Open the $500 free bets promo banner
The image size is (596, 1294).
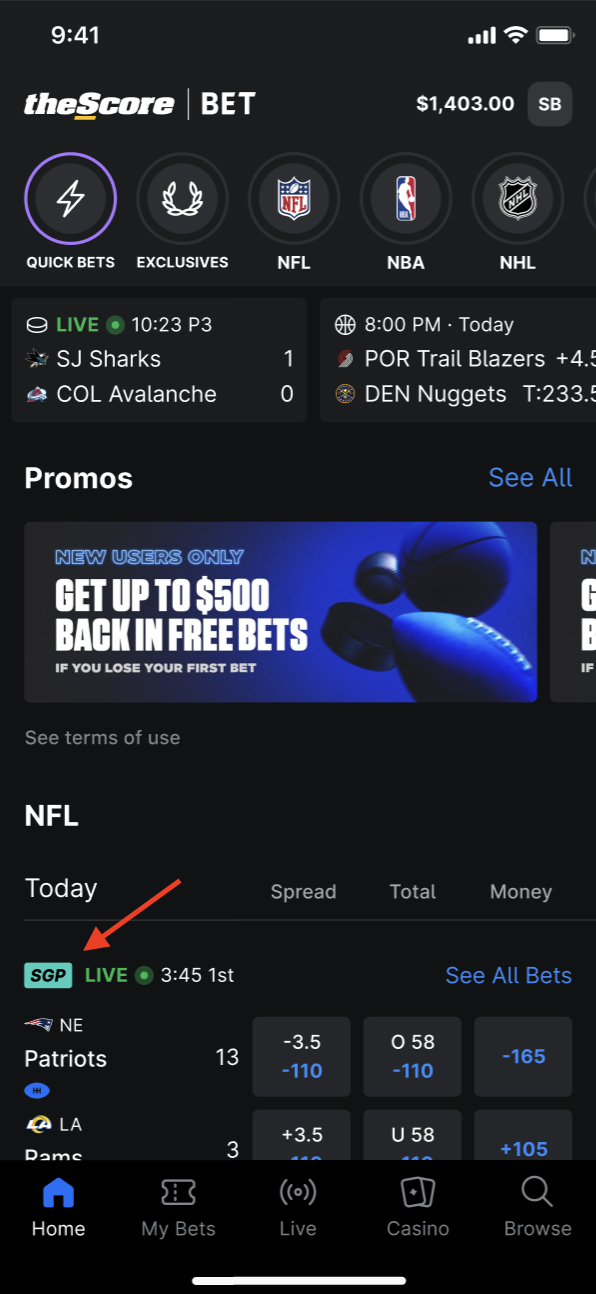pyautogui.click(x=281, y=612)
